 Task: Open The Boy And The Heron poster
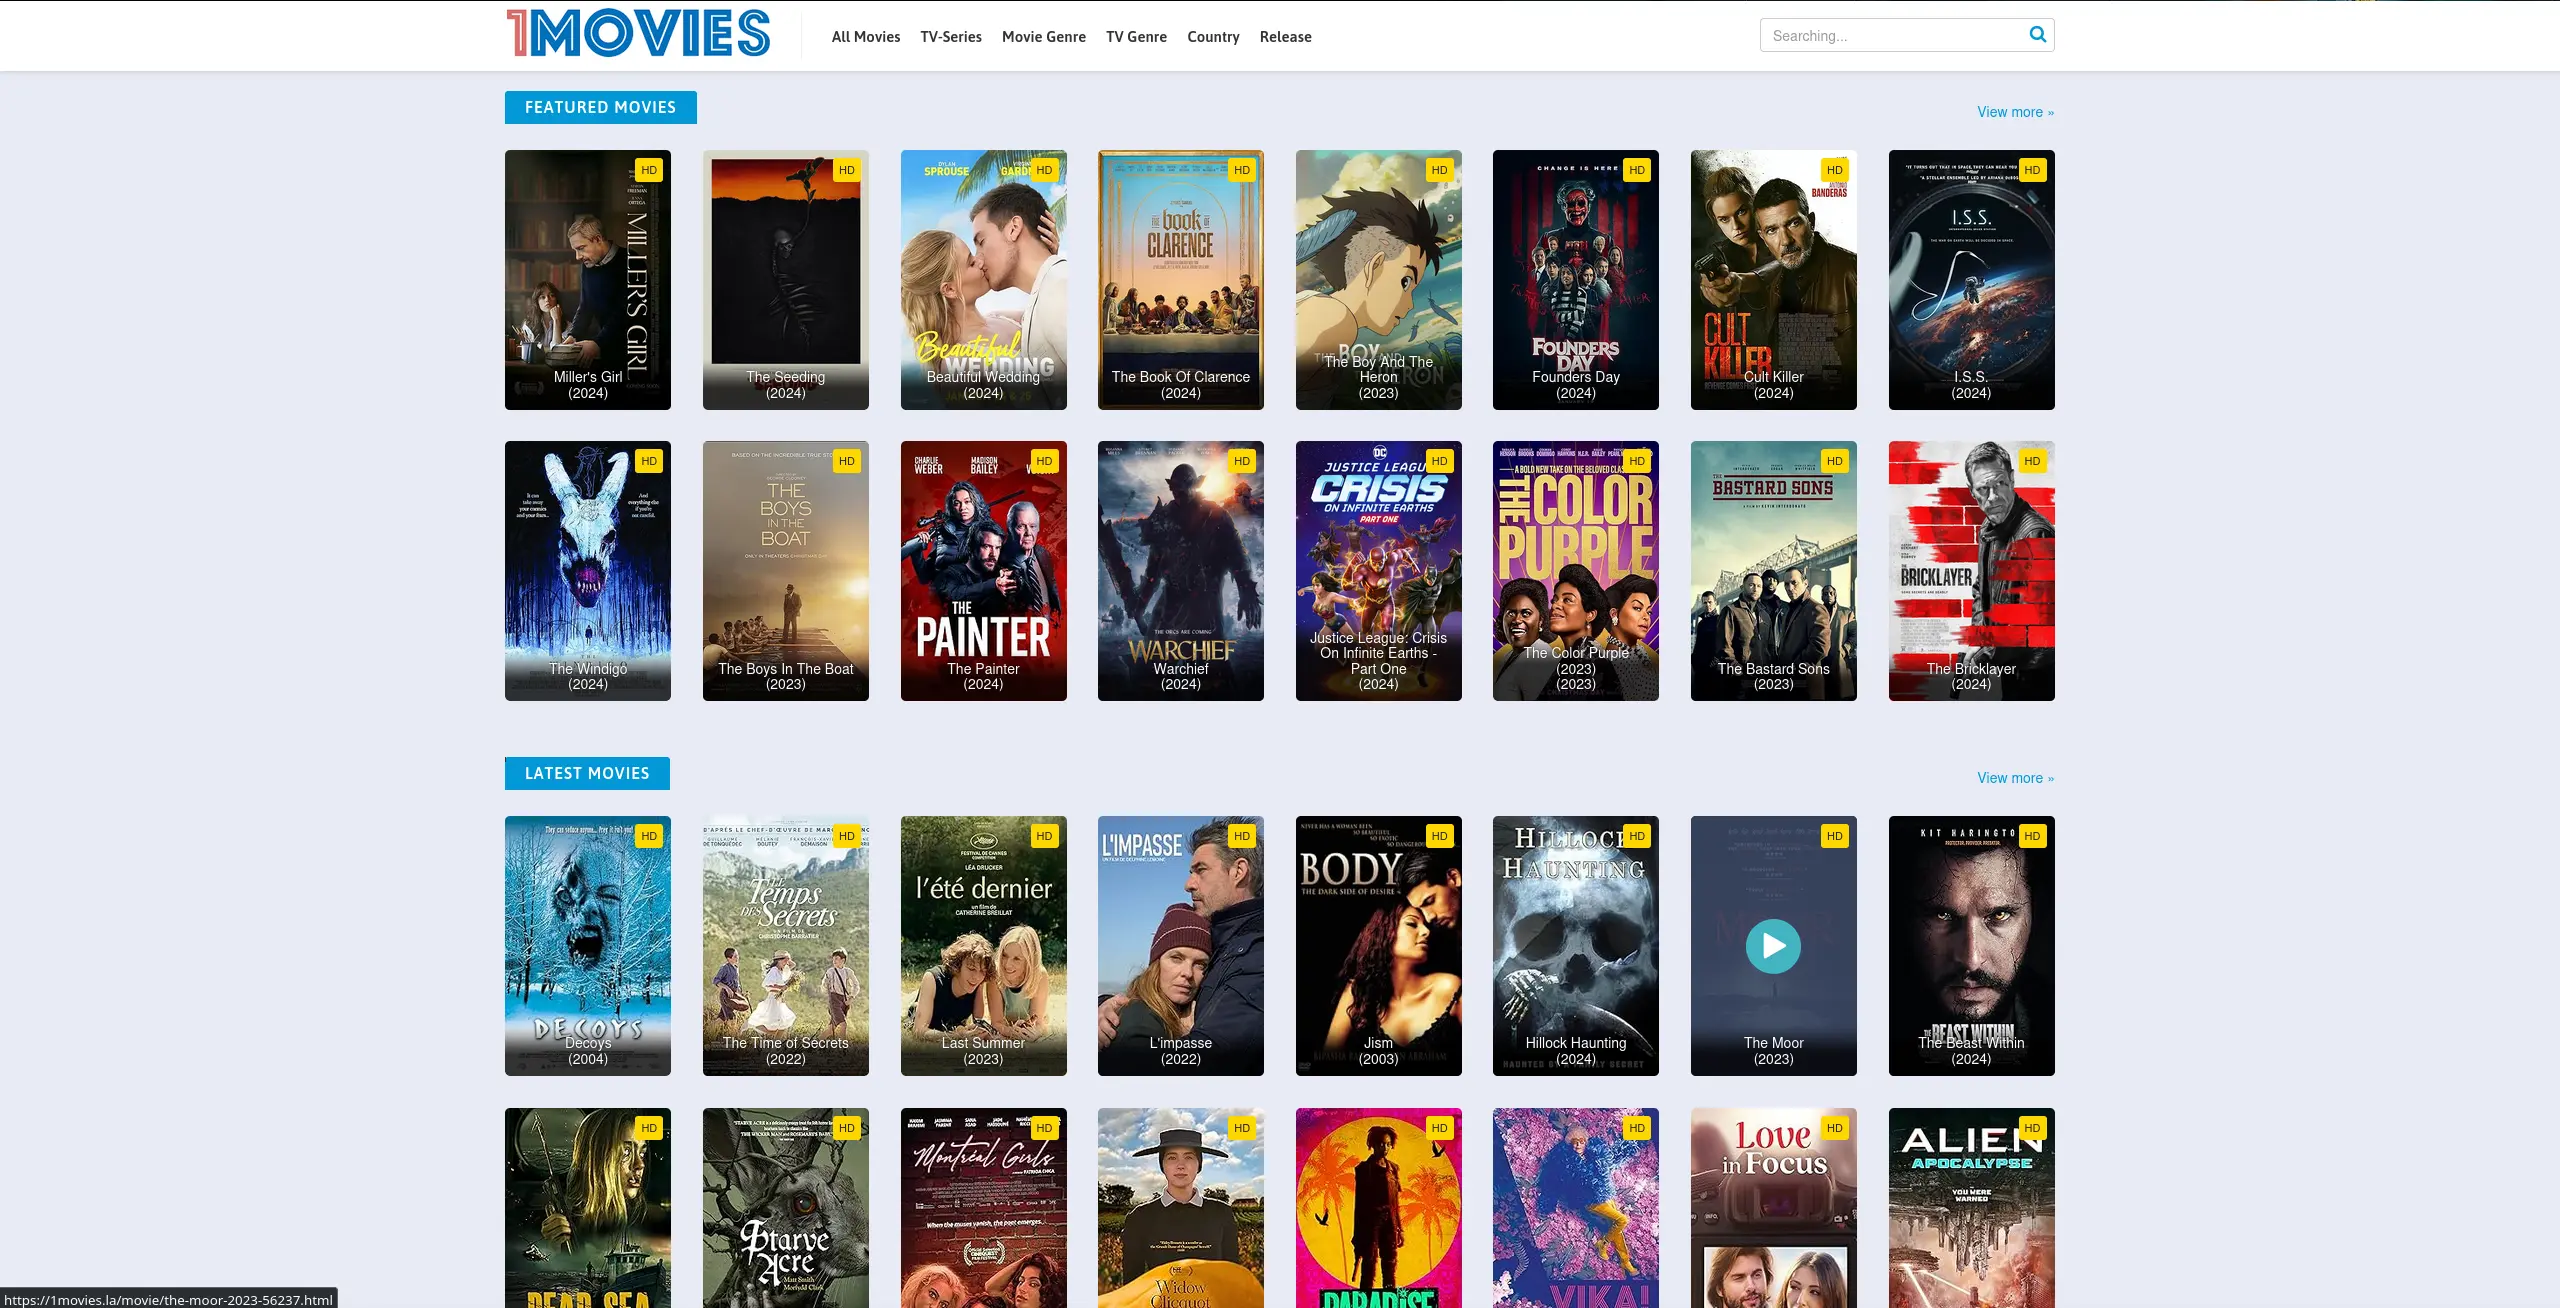[1379, 280]
